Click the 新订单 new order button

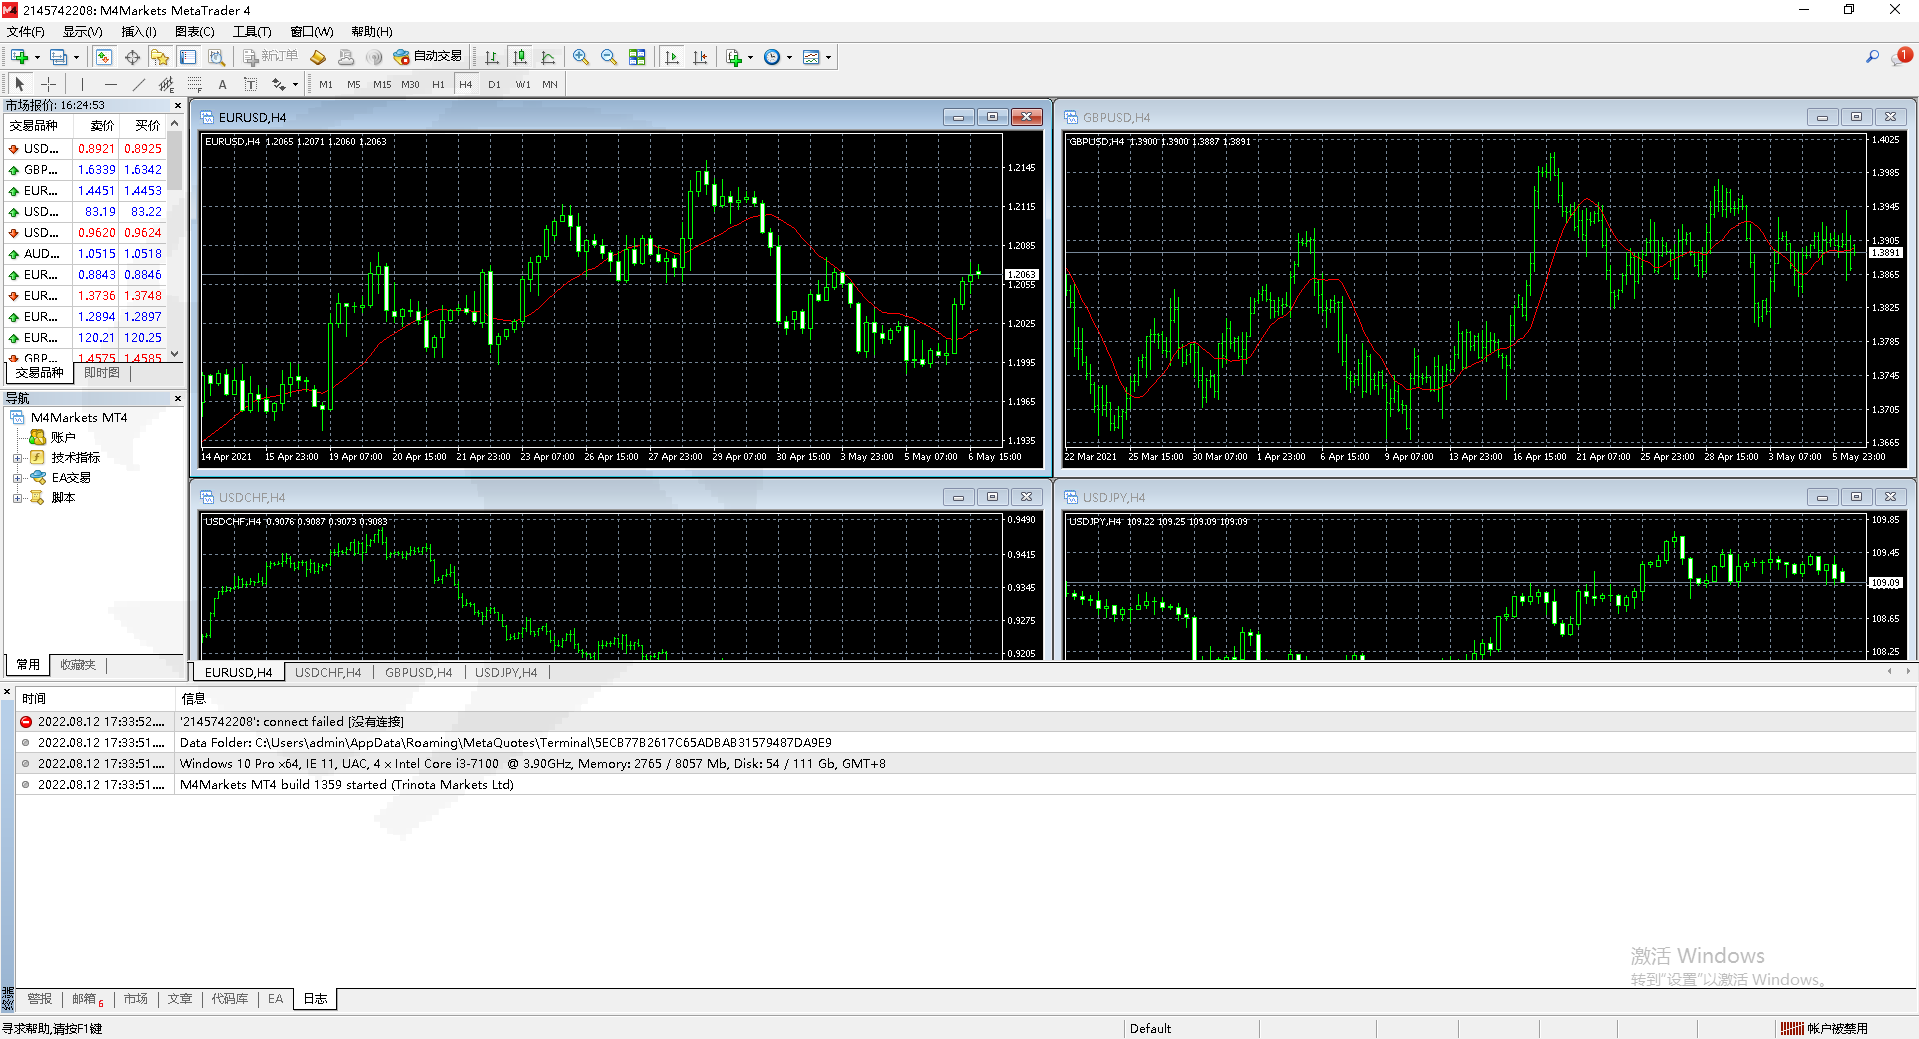pos(270,57)
